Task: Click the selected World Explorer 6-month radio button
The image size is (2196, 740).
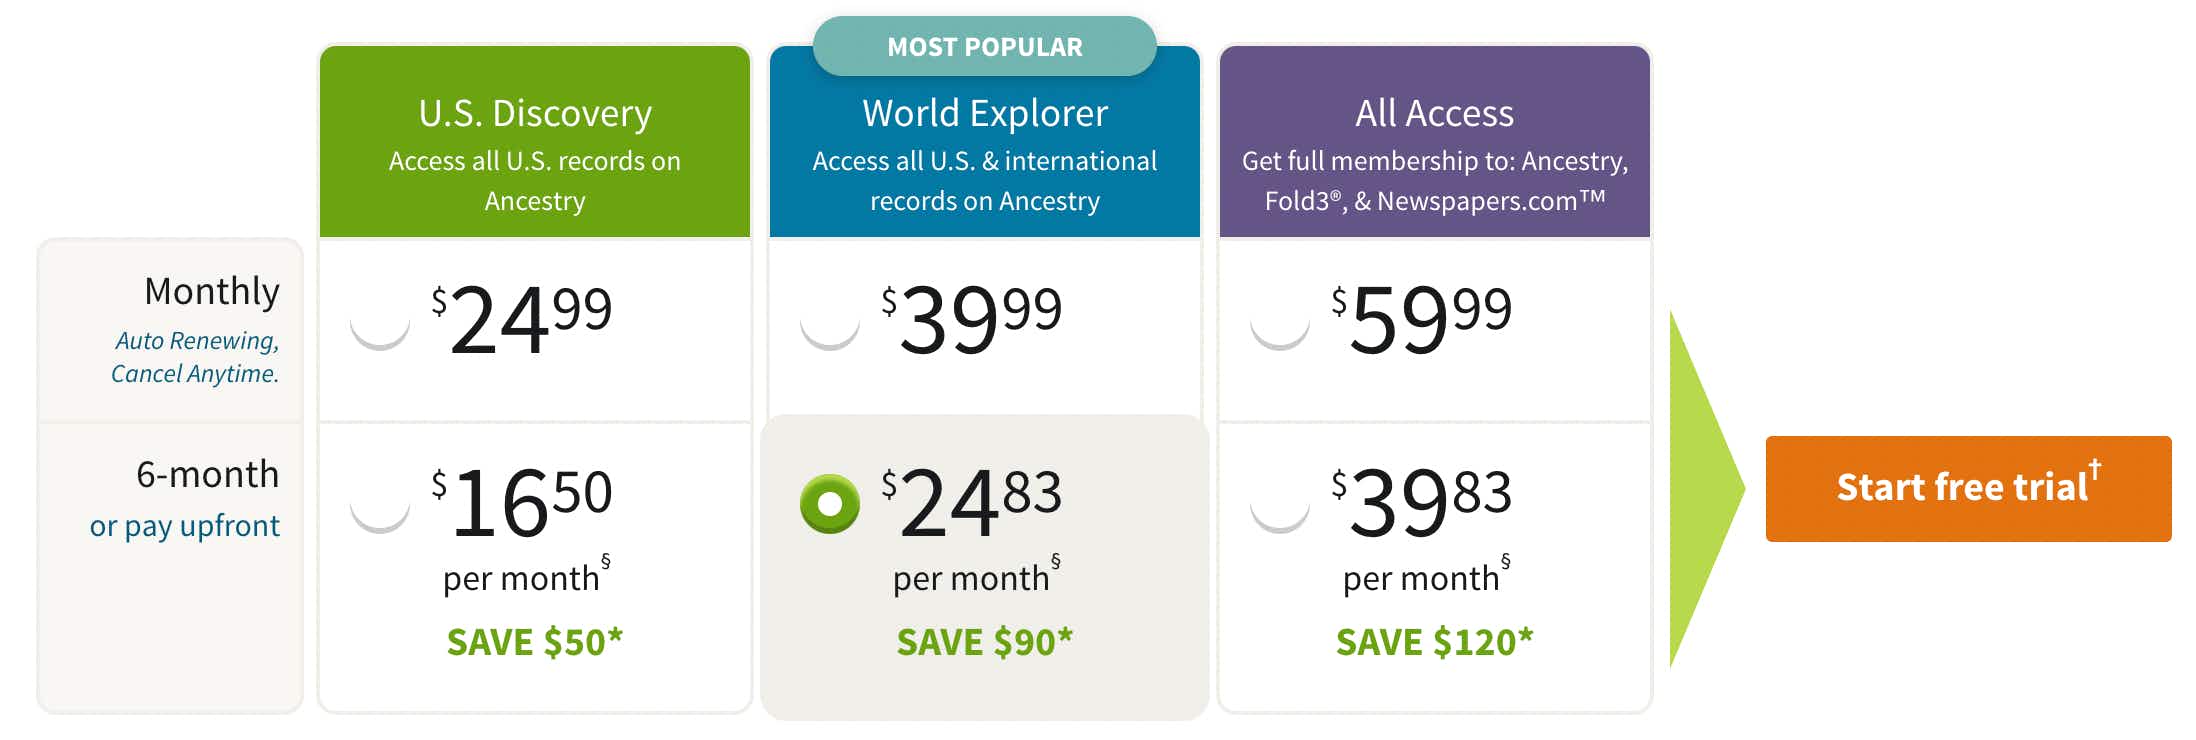Action: pos(830,504)
